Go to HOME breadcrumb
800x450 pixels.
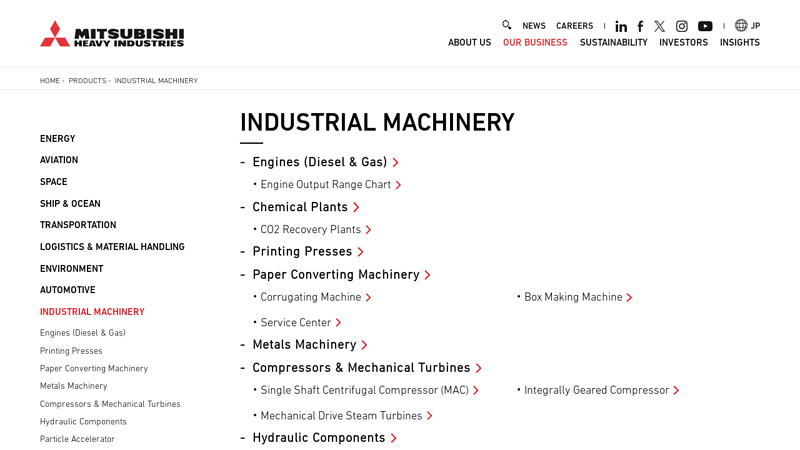click(x=49, y=81)
